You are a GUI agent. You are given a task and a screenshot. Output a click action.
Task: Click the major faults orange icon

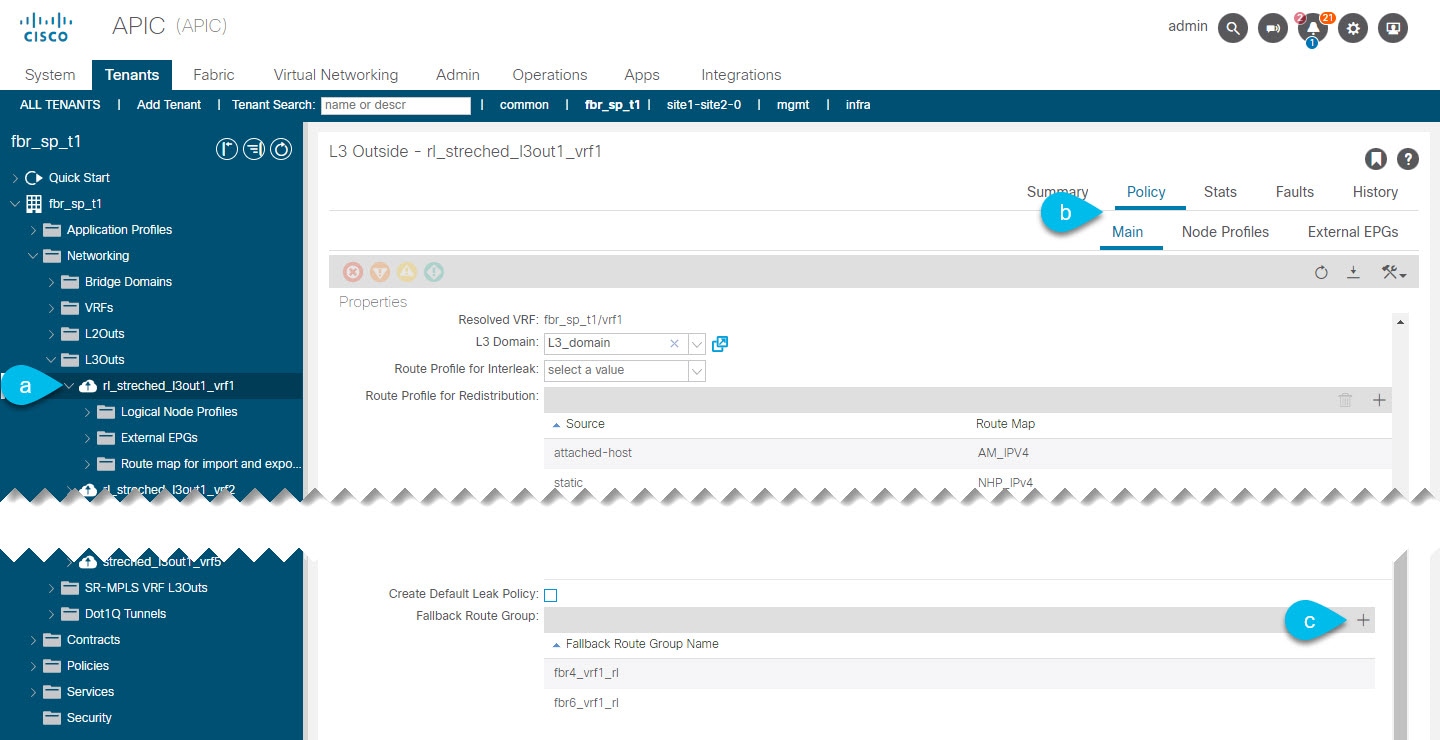click(380, 272)
